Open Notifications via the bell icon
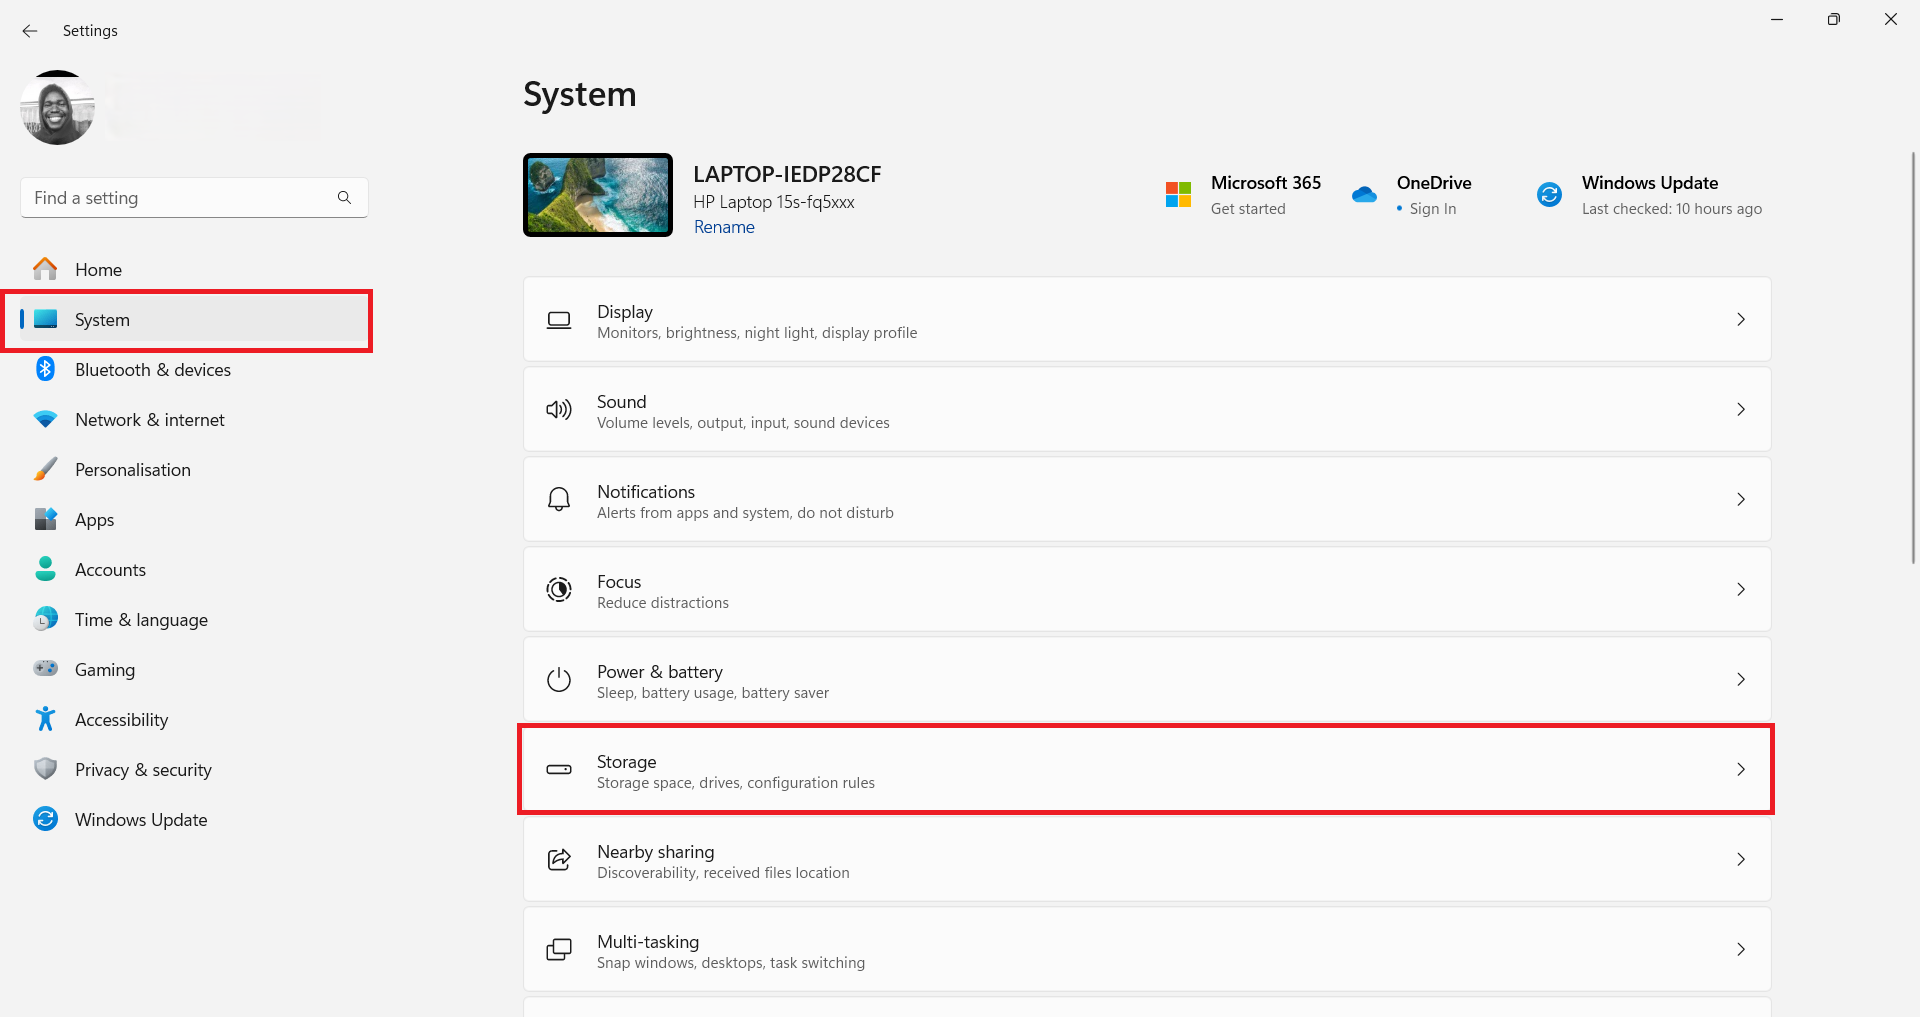This screenshot has width=1920, height=1017. (559, 499)
